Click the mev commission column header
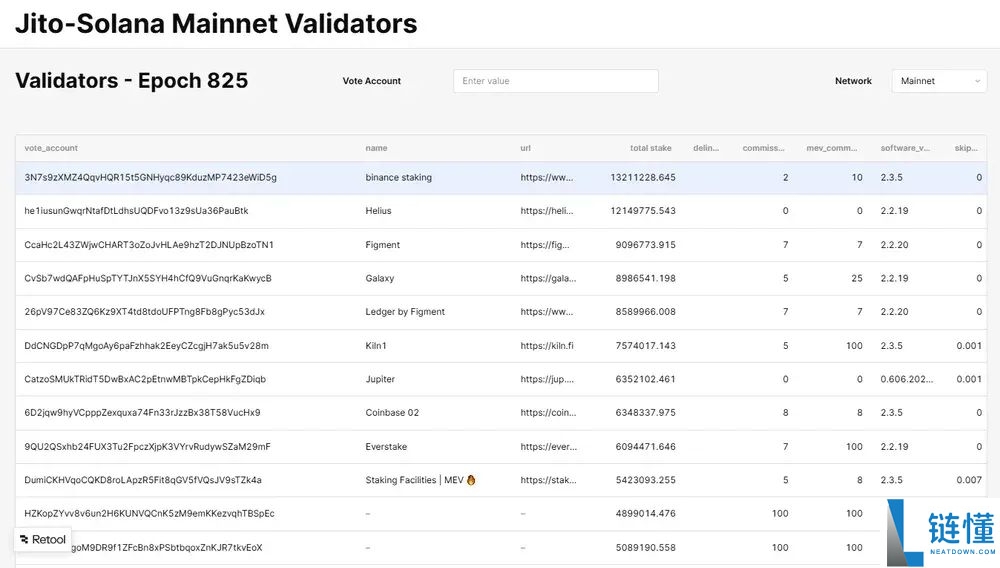The height and width of the screenshot is (568, 1000). click(x=832, y=148)
